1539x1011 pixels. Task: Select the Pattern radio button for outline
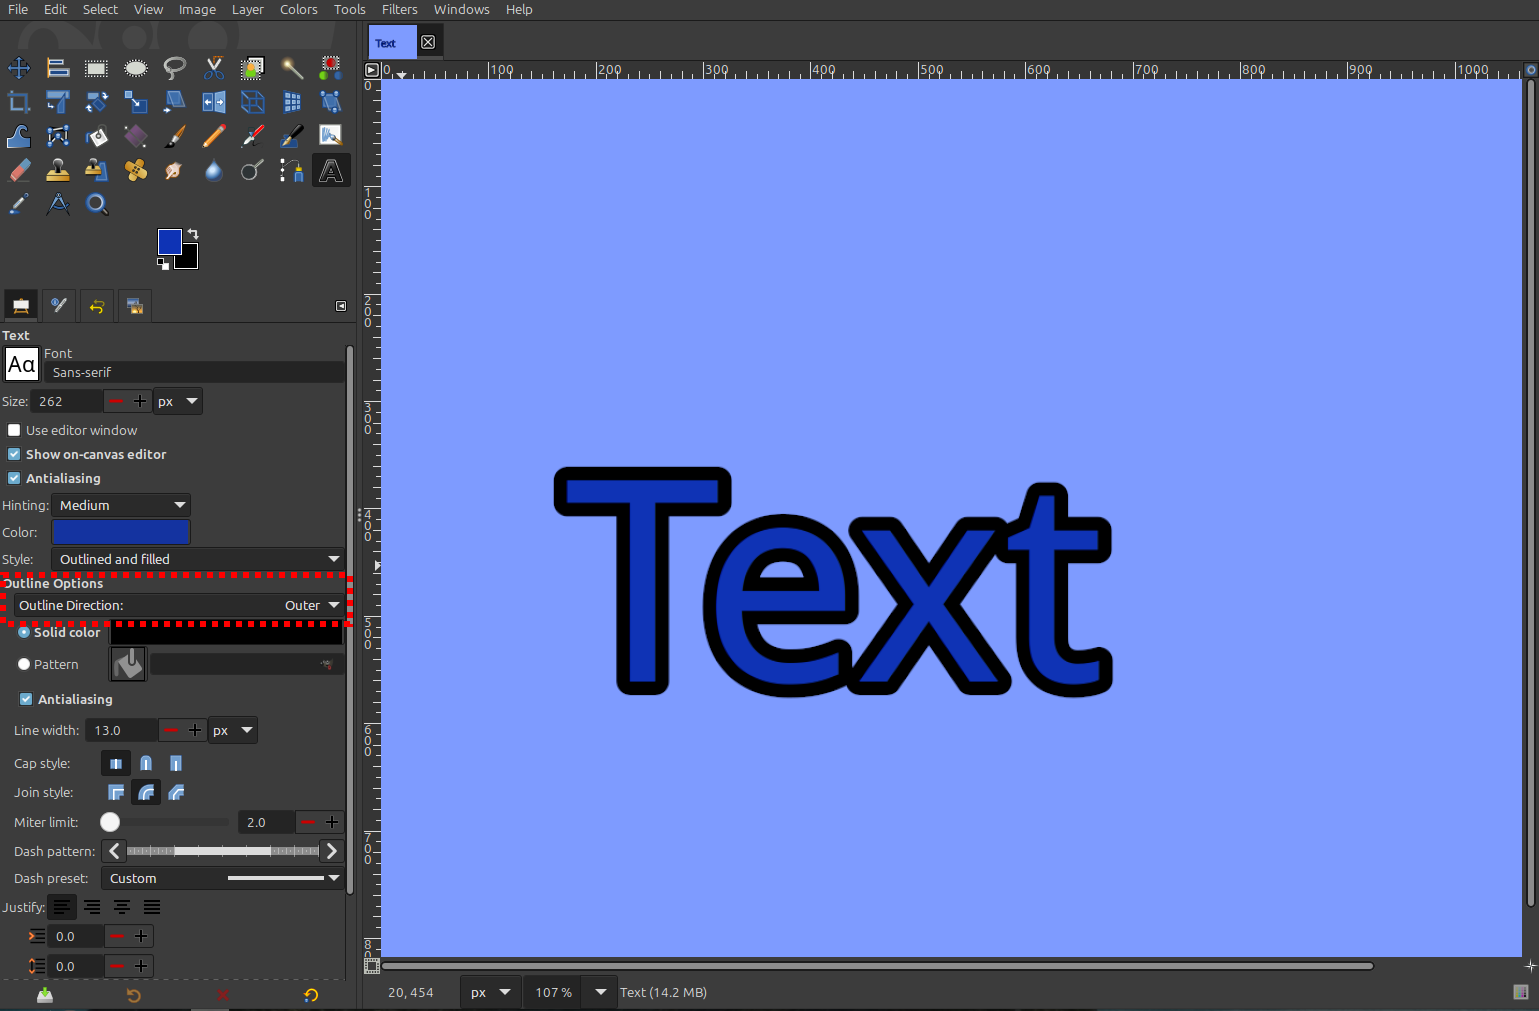pyautogui.click(x=24, y=663)
